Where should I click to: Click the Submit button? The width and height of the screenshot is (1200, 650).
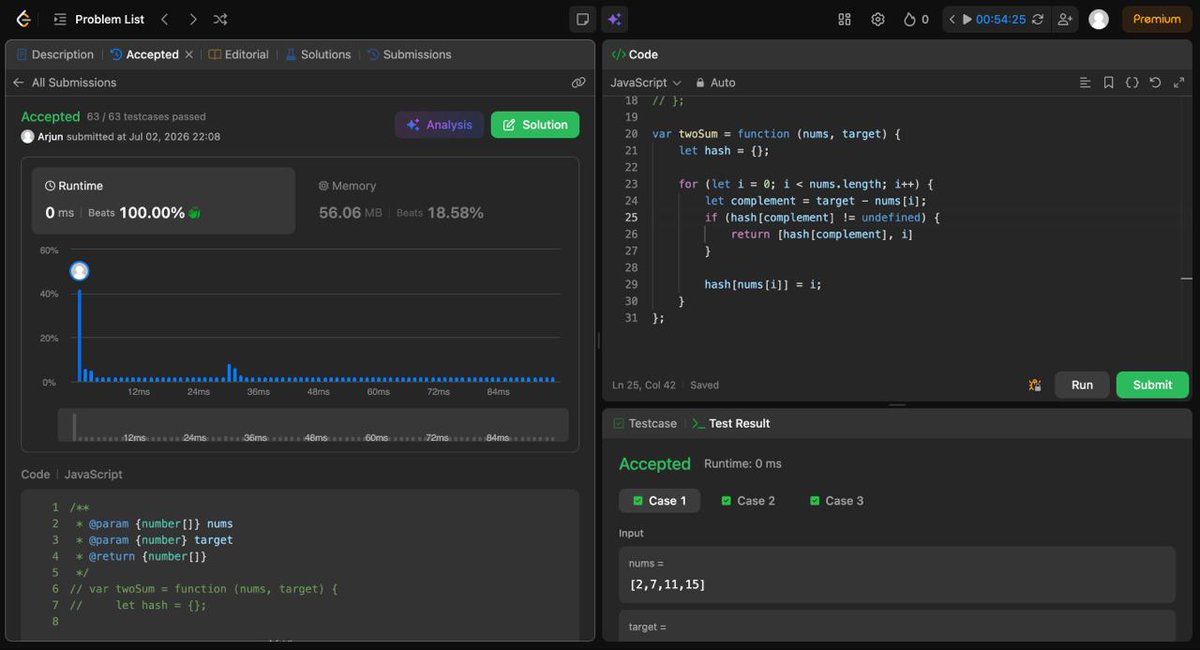[x=1153, y=385]
